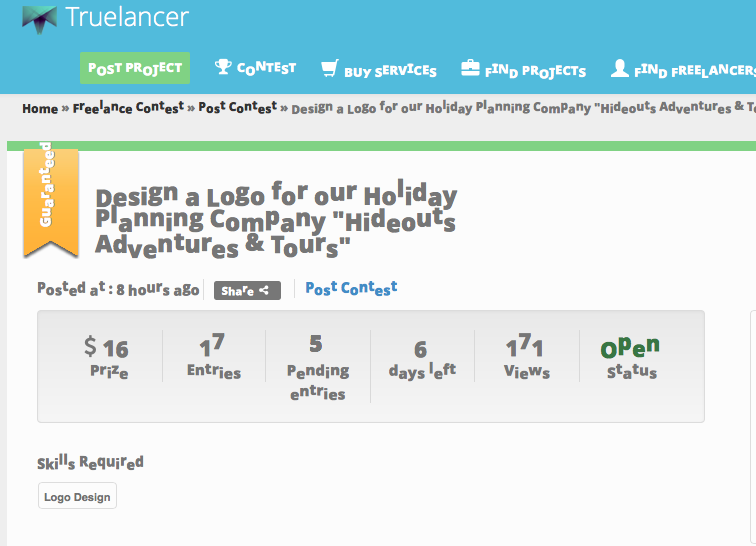This screenshot has width=756, height=546.
Task: Click the 6 days left stat
Action: coord(422,360)
